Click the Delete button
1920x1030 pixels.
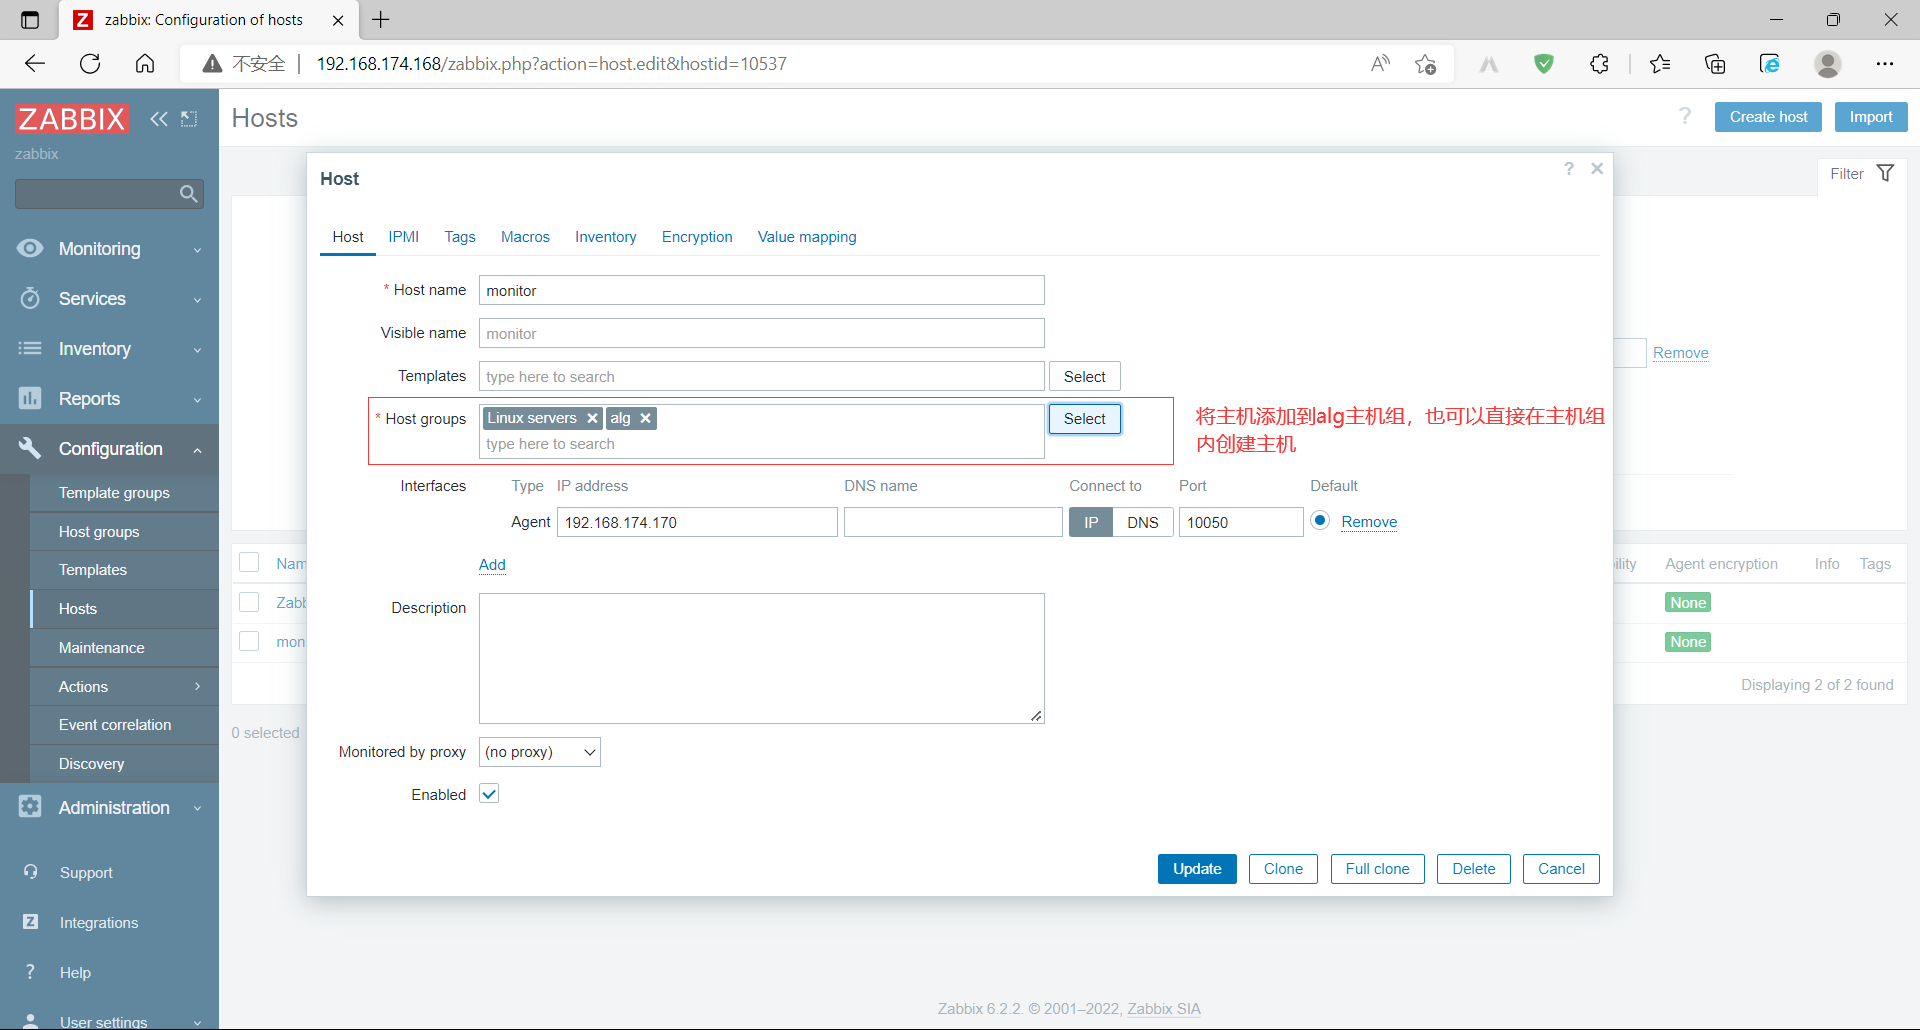point(1474,869)
